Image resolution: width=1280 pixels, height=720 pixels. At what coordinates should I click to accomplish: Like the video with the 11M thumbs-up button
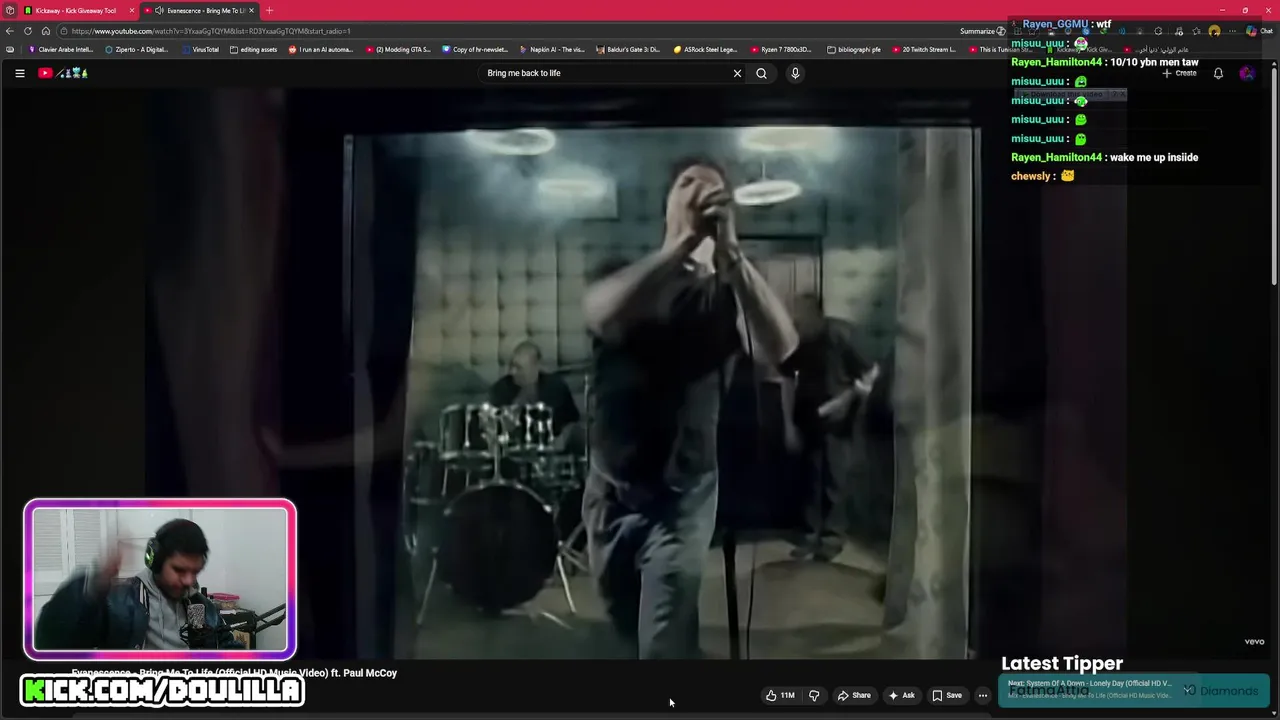click(x=780, y=695)
